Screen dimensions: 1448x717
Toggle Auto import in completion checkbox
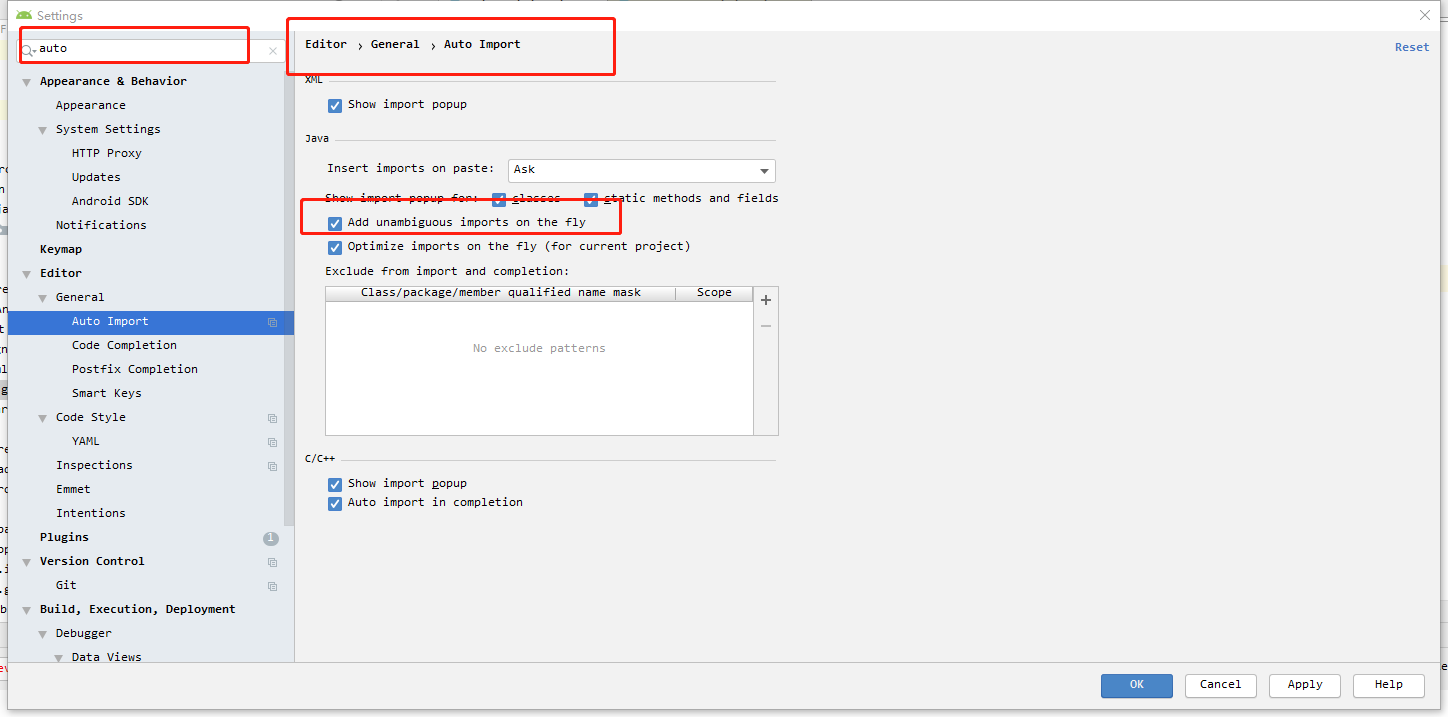pos(335,503)
